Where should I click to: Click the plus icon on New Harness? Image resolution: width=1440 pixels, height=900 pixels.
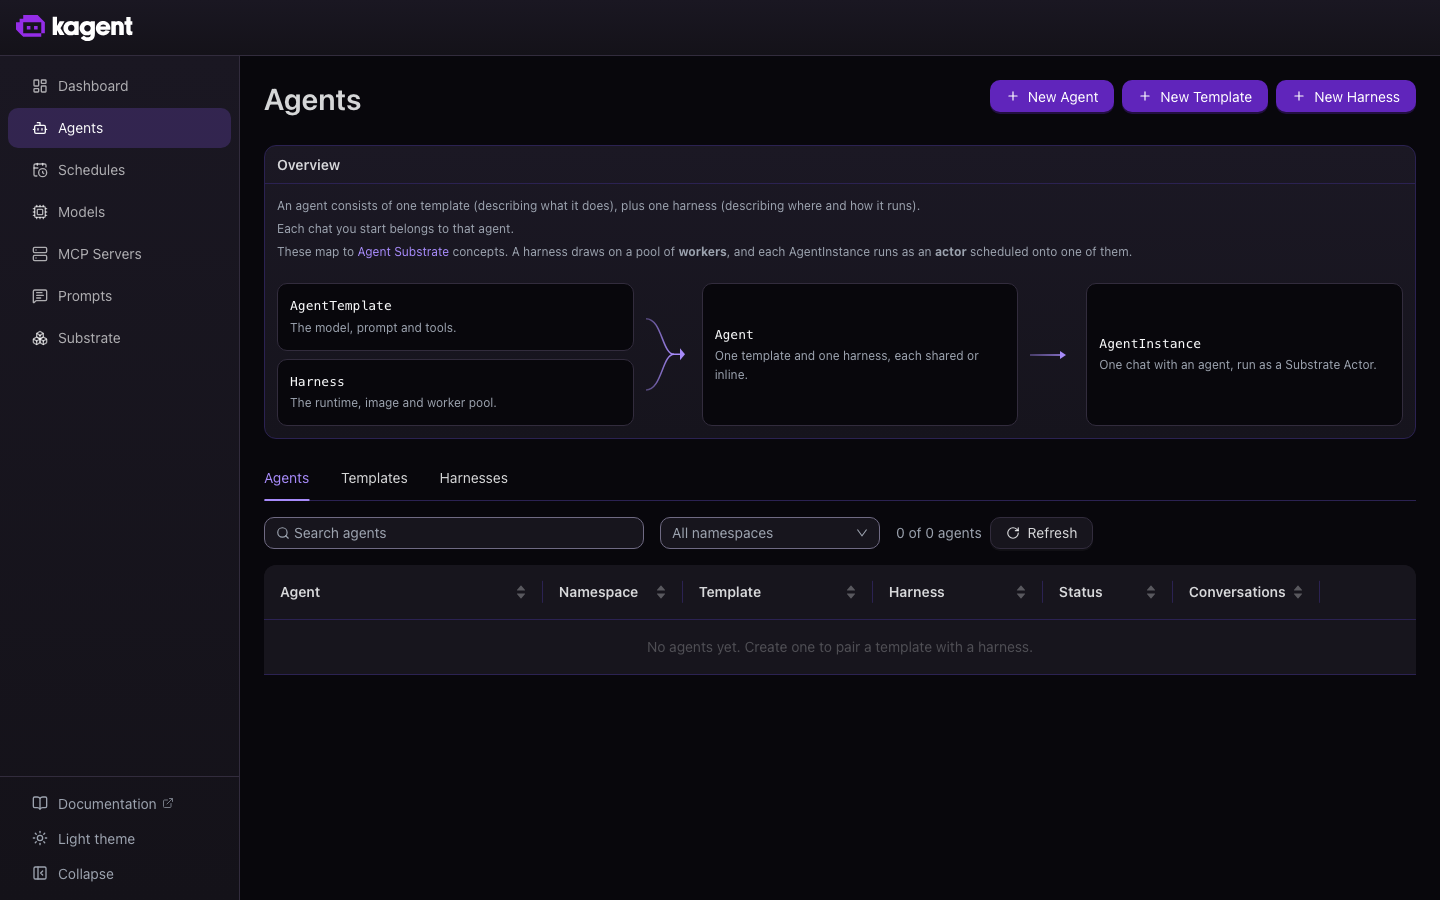click(x=1299, y=96)
